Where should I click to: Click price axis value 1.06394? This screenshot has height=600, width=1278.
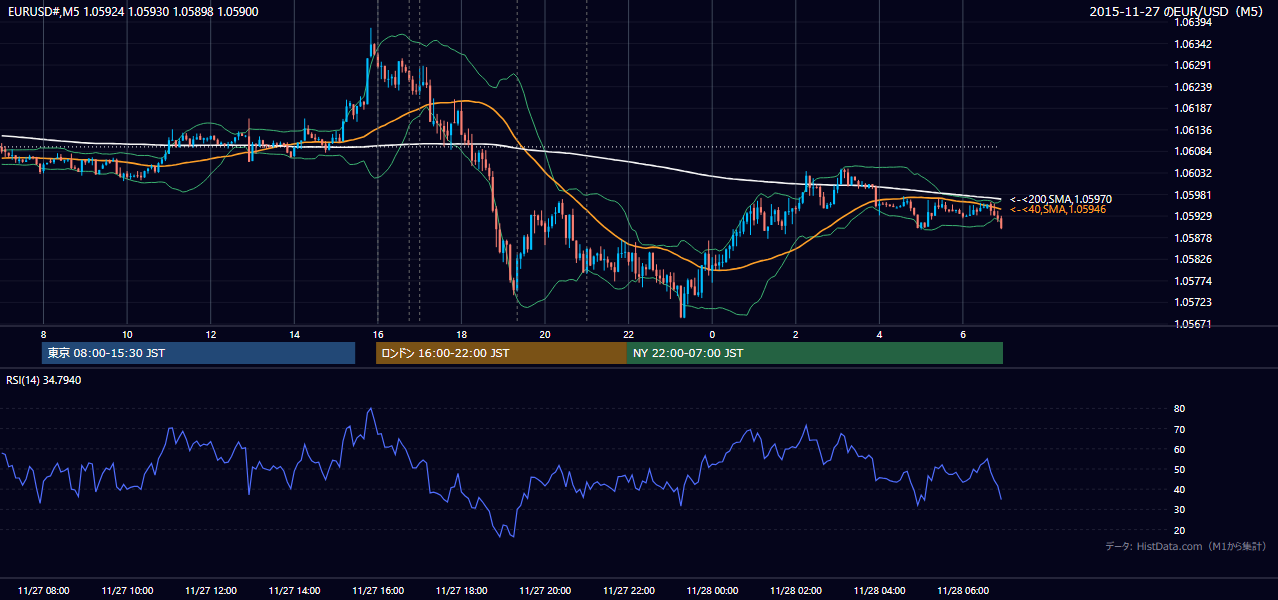1195,23
